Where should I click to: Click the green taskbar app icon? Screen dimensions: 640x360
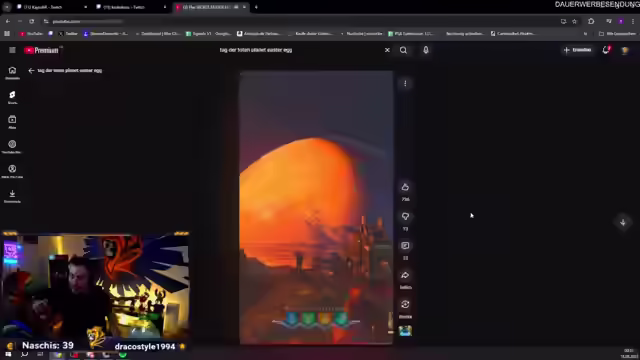[x=122, y=355]
